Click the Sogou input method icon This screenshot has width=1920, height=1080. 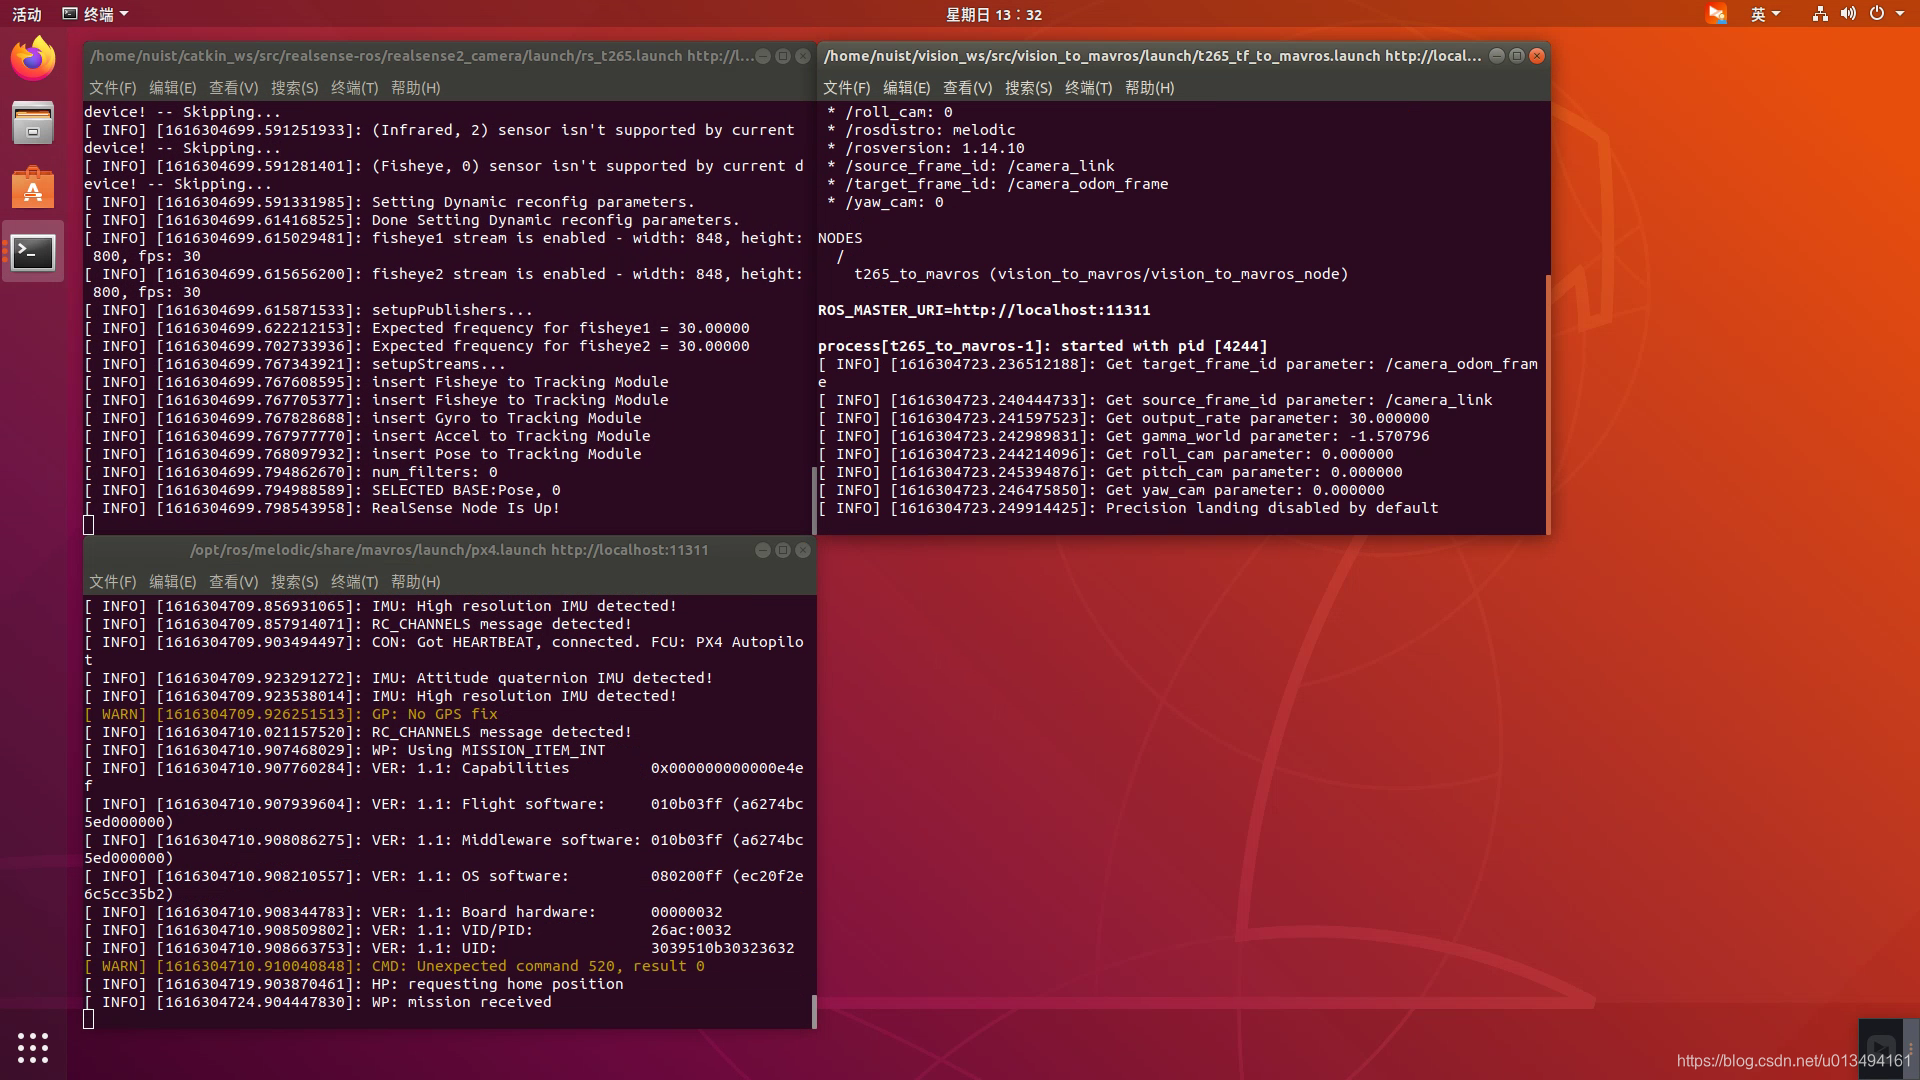pos(1717,14)
